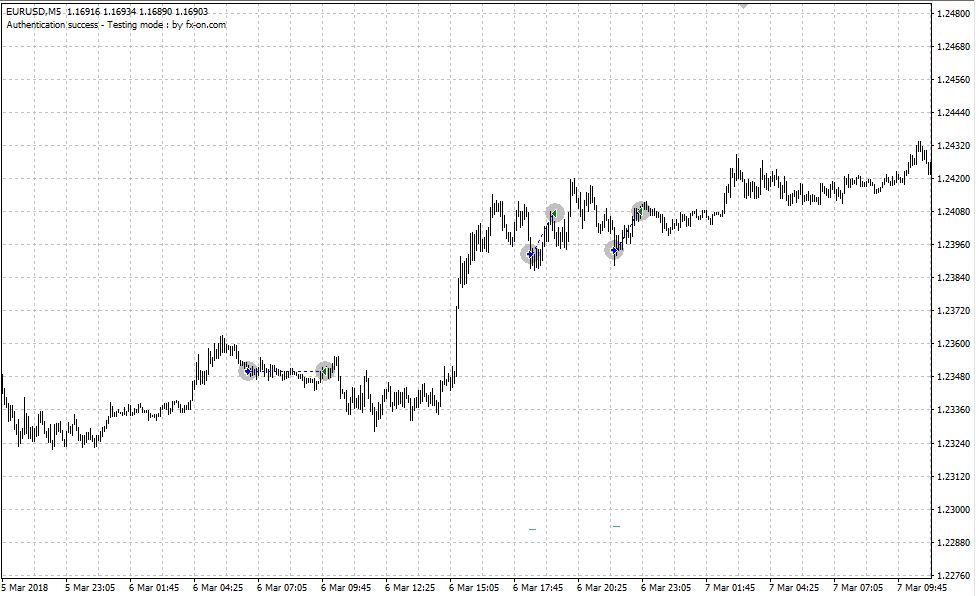Viewport: 976px width, 596px height.
Task: Click the green close marker before 6 Mar 23:05
Action: click(x=640, y=212)
